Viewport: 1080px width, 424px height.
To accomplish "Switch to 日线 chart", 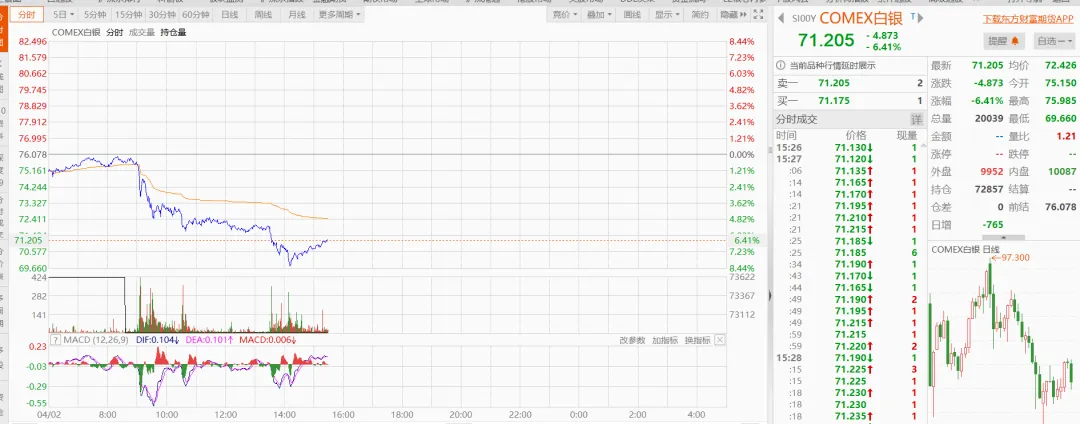I will click(231, 14).
